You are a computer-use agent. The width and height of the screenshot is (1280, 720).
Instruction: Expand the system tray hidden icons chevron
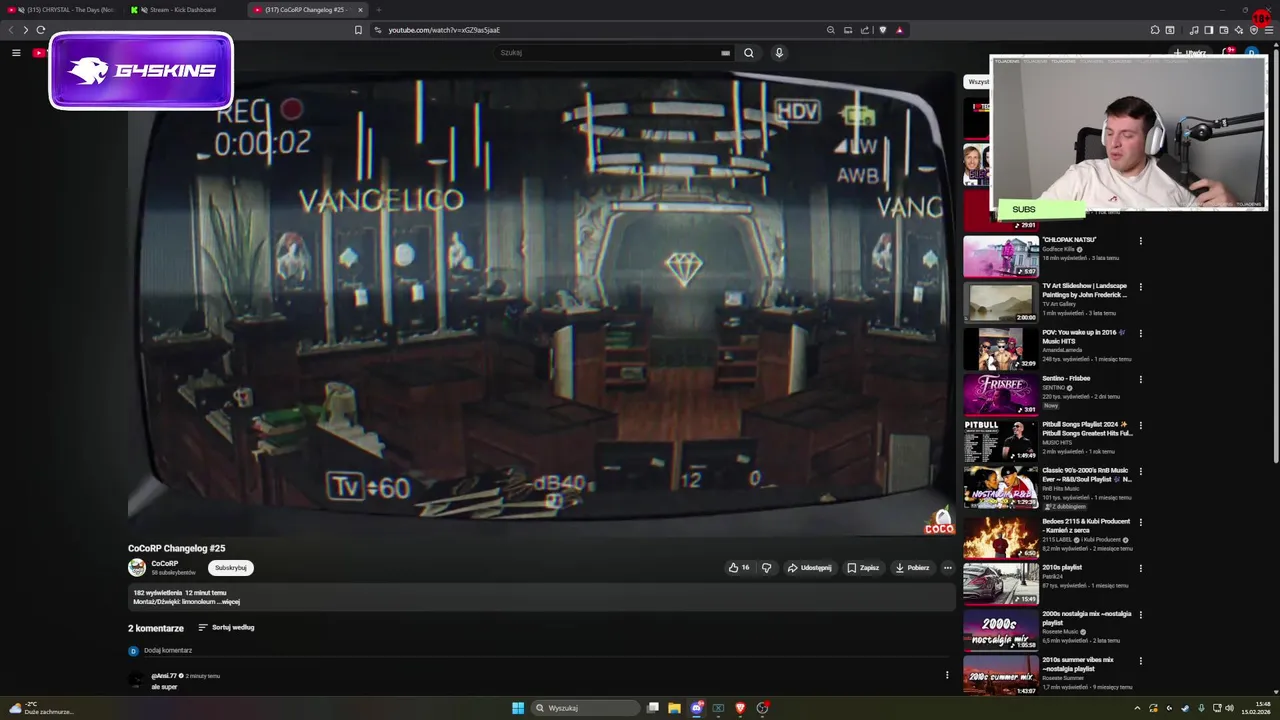1137,708
